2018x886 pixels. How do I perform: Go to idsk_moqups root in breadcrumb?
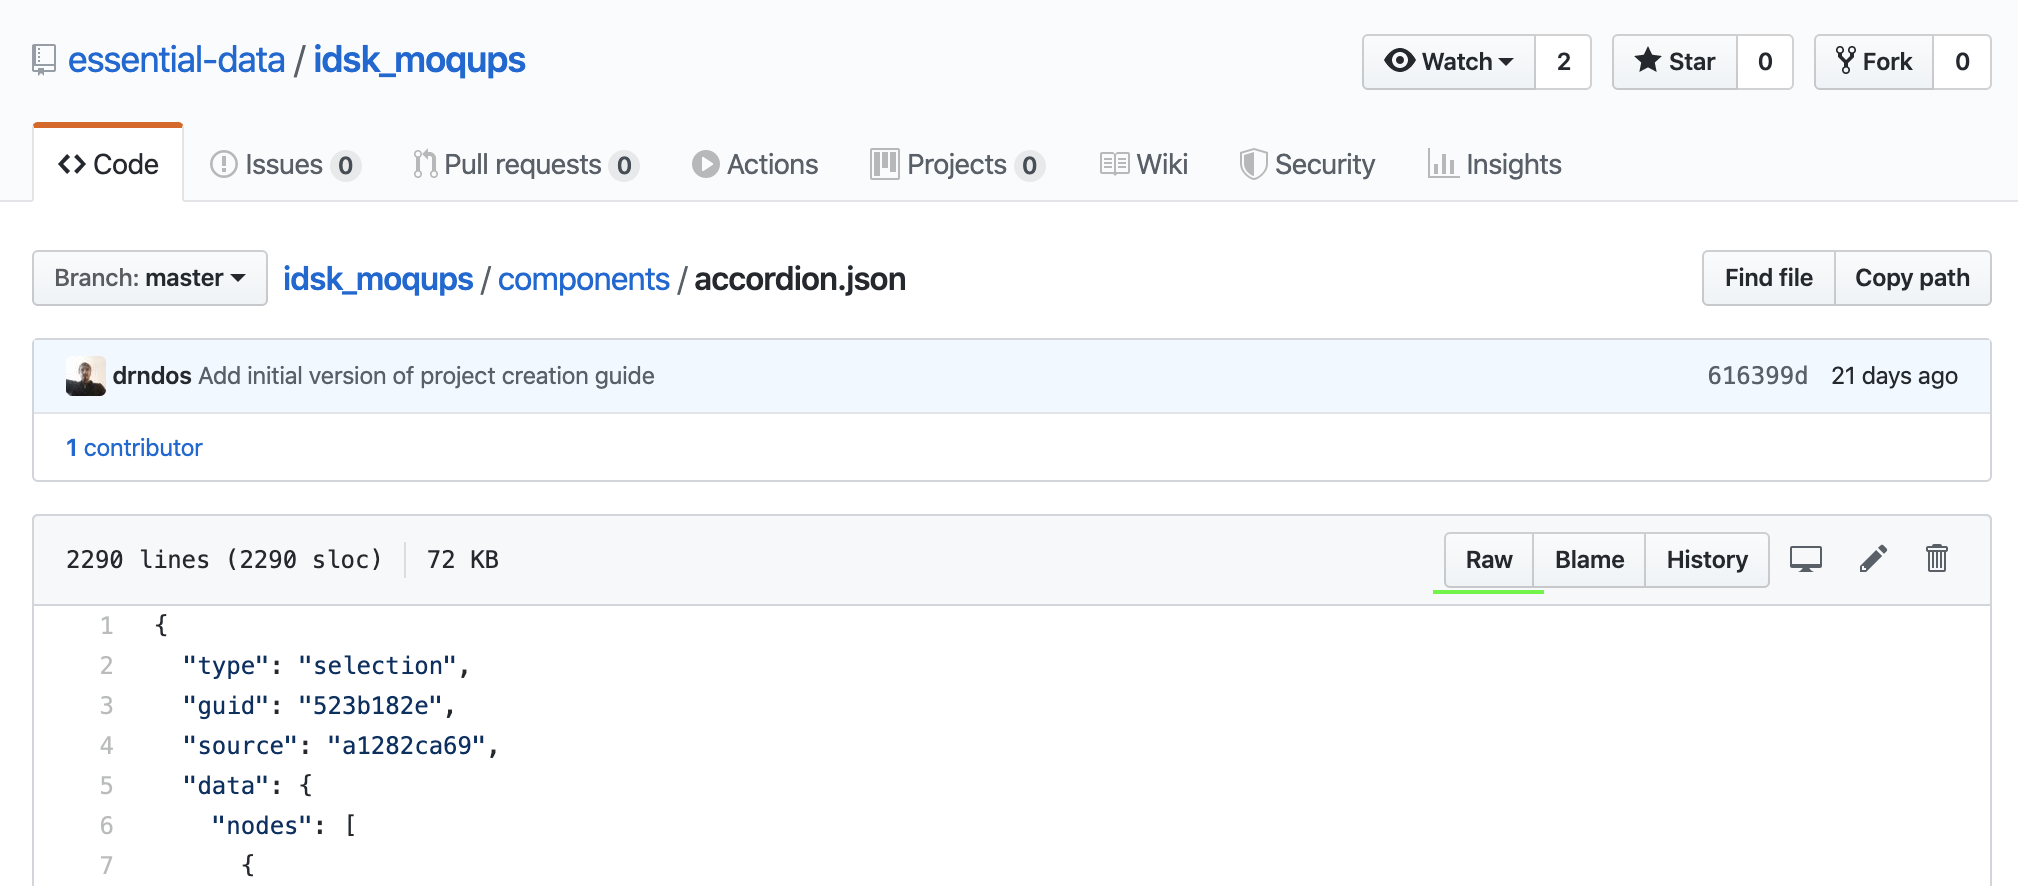coord(378,279)
